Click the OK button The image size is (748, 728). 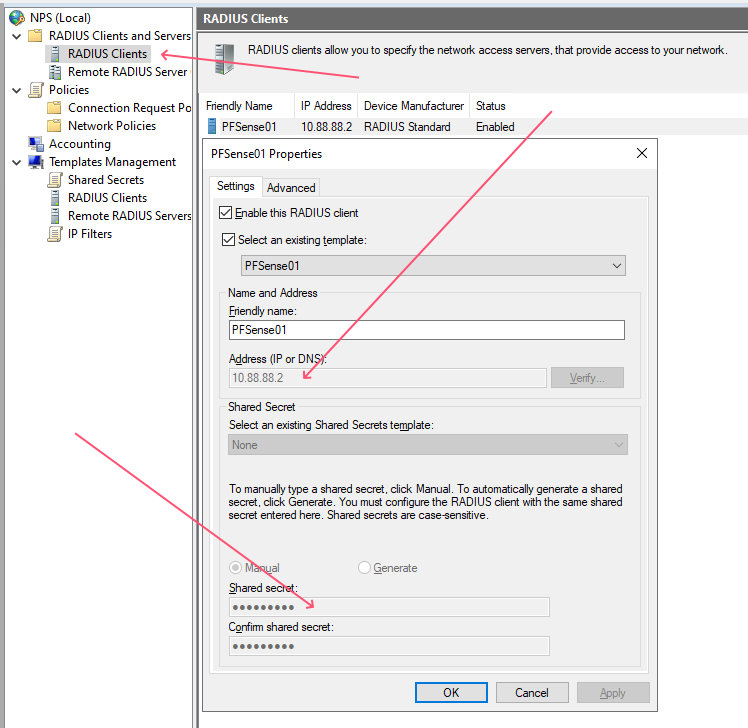pos(451,693)
